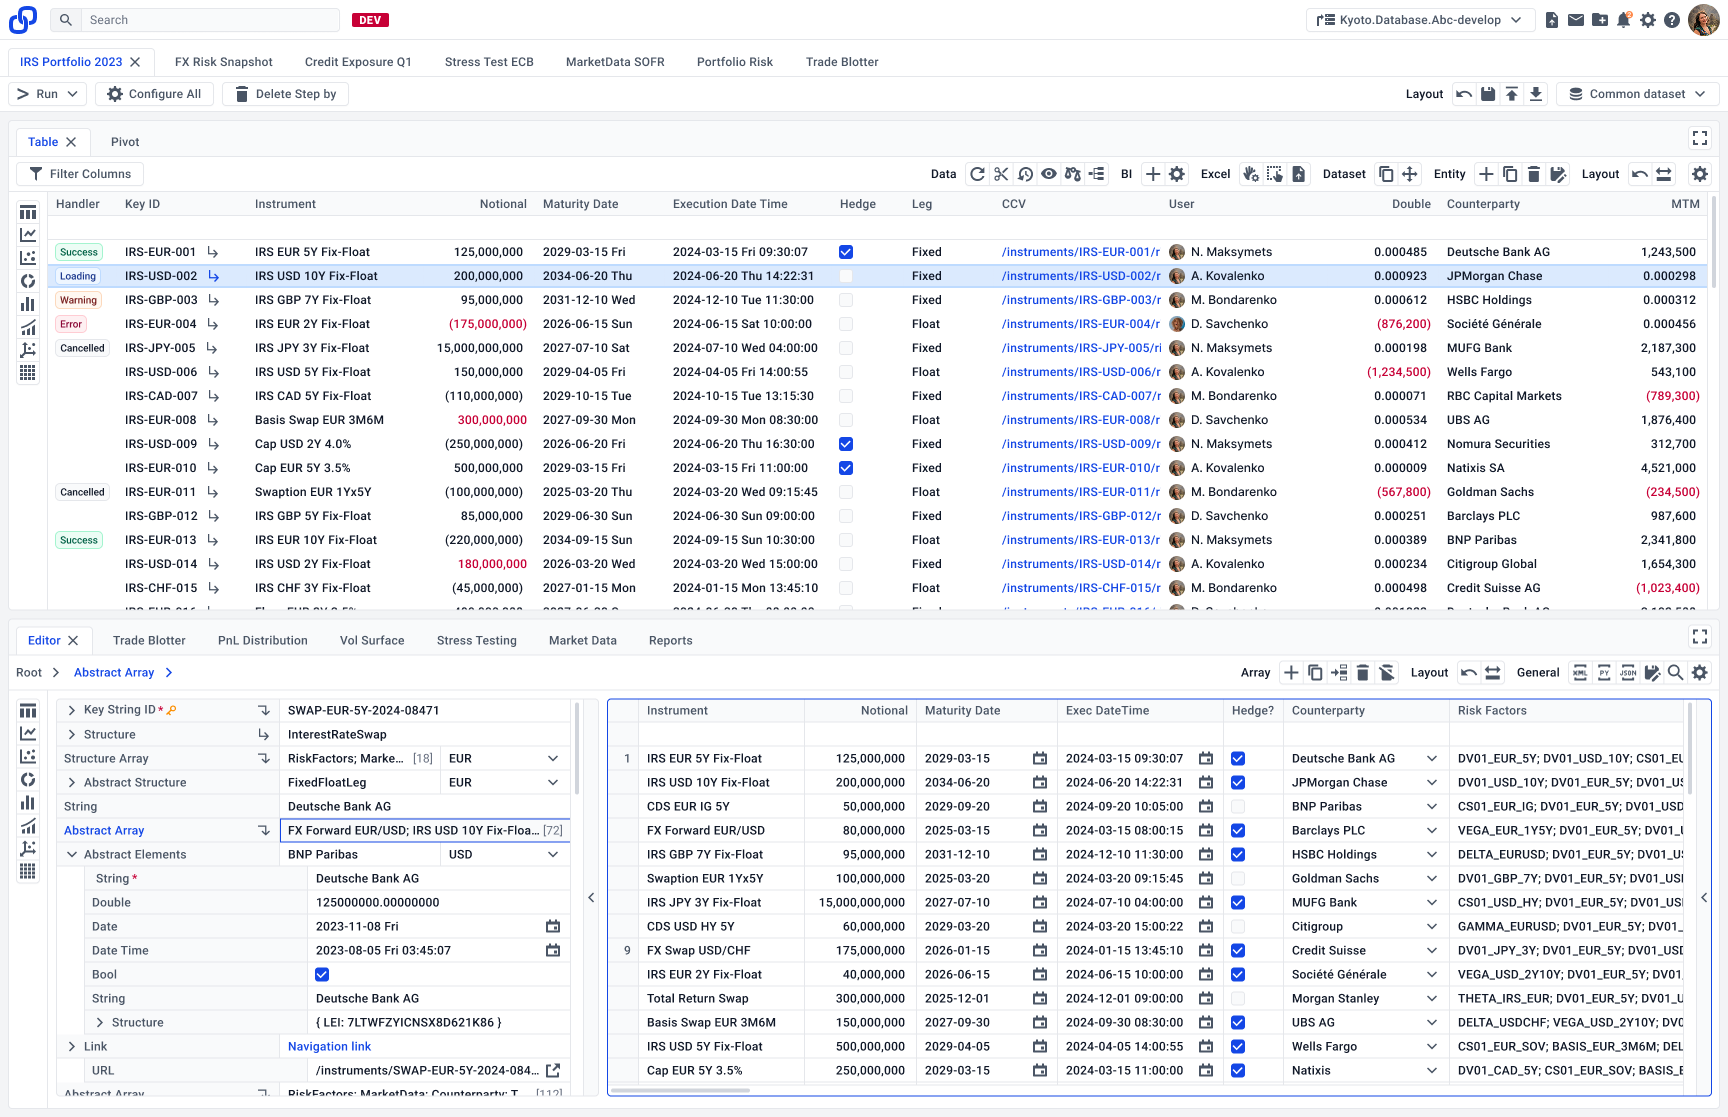Open notifications bell icon in top bar
Viewport: 1728px width, 1117px height.
[1624, 20]
